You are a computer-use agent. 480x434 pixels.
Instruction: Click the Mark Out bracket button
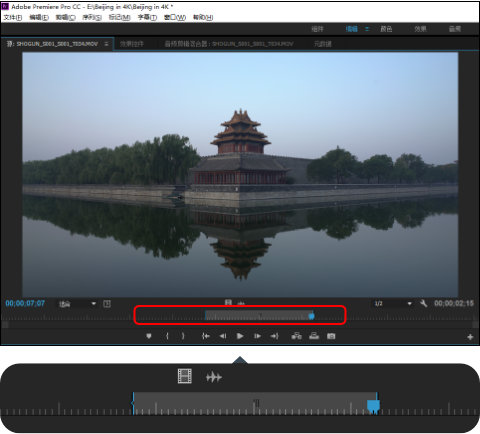183,336
